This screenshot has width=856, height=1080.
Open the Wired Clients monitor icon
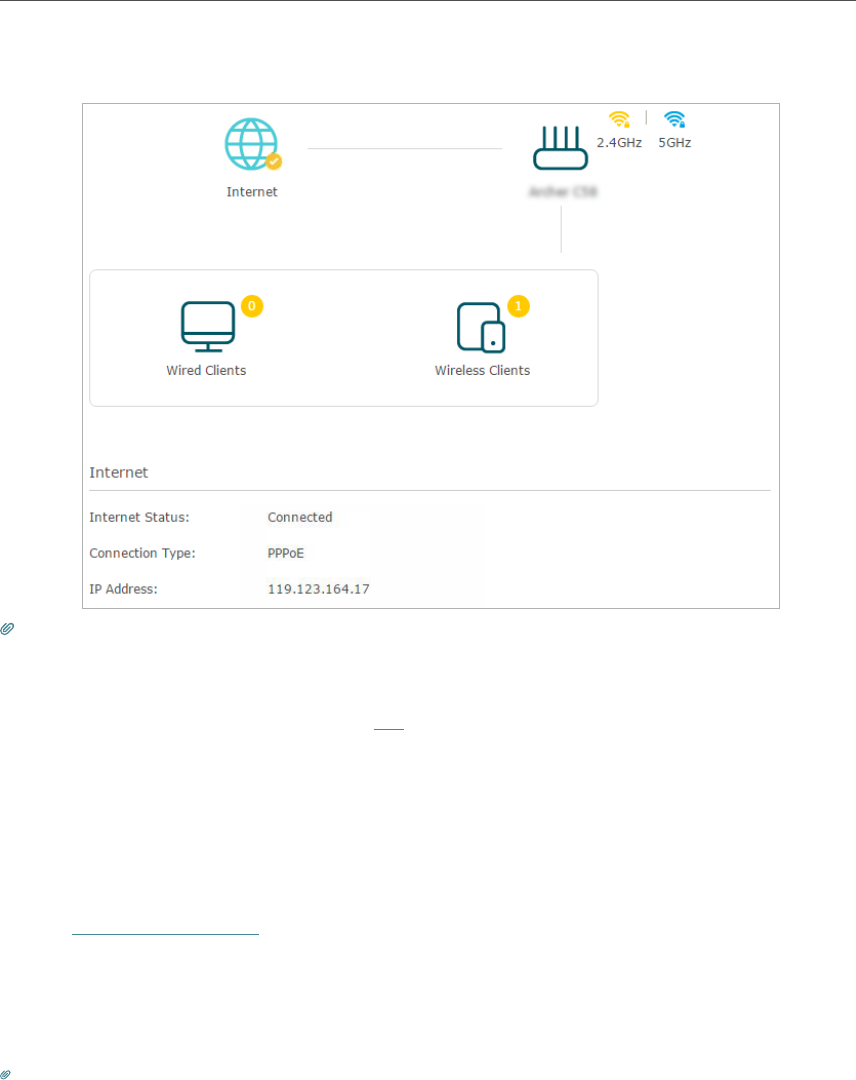click(207, 326)
